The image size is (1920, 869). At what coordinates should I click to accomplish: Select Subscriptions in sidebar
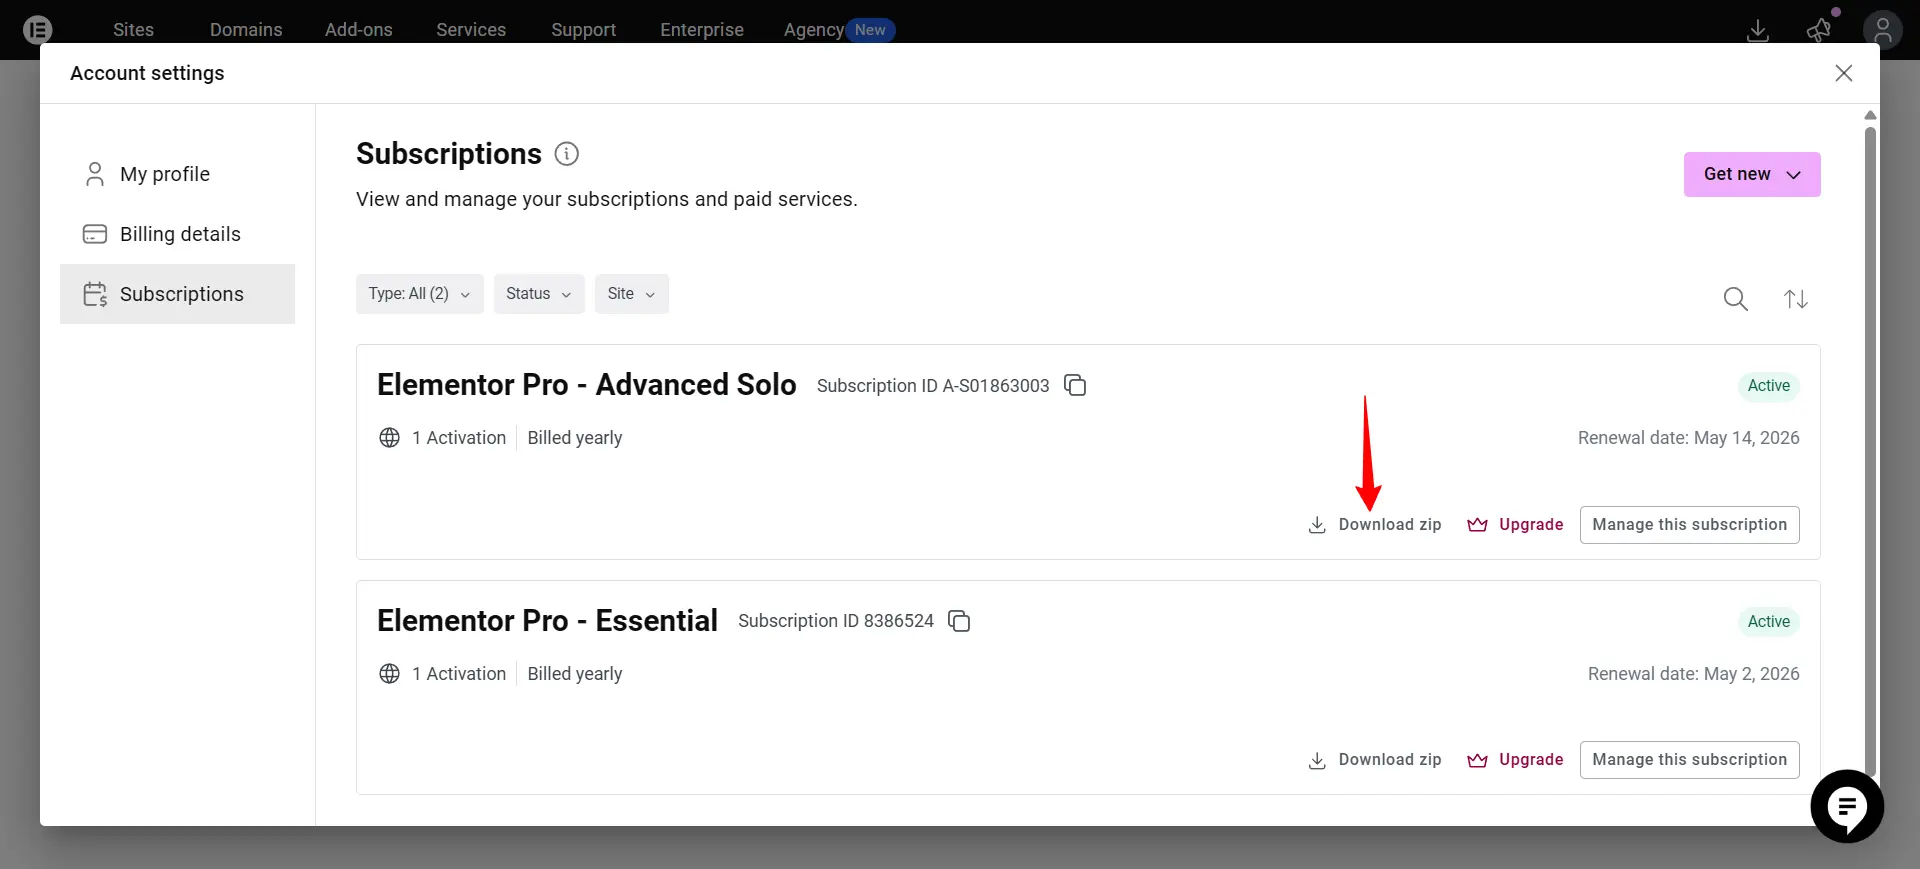pos(177,294)
